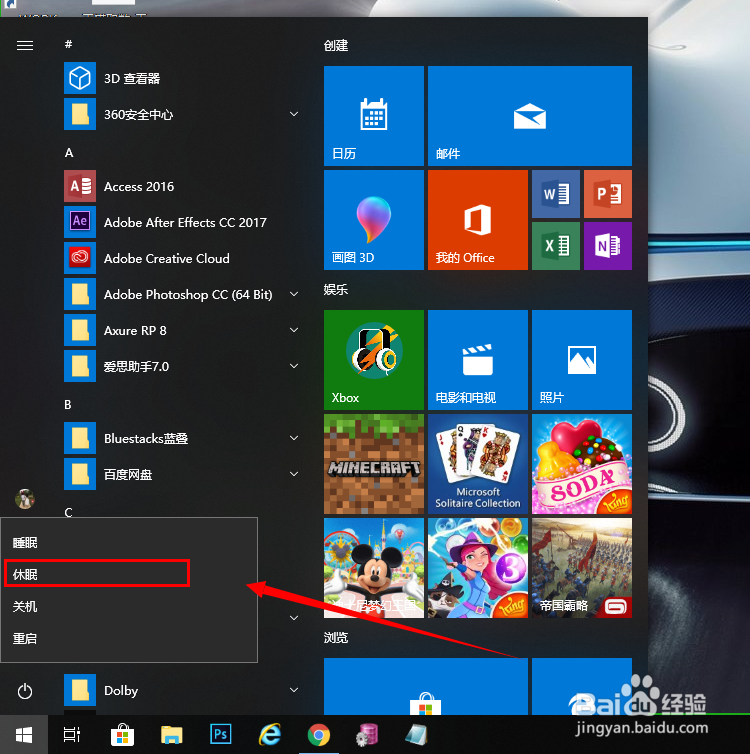Open the 电影和电视 tile

(x=477, y=360)
